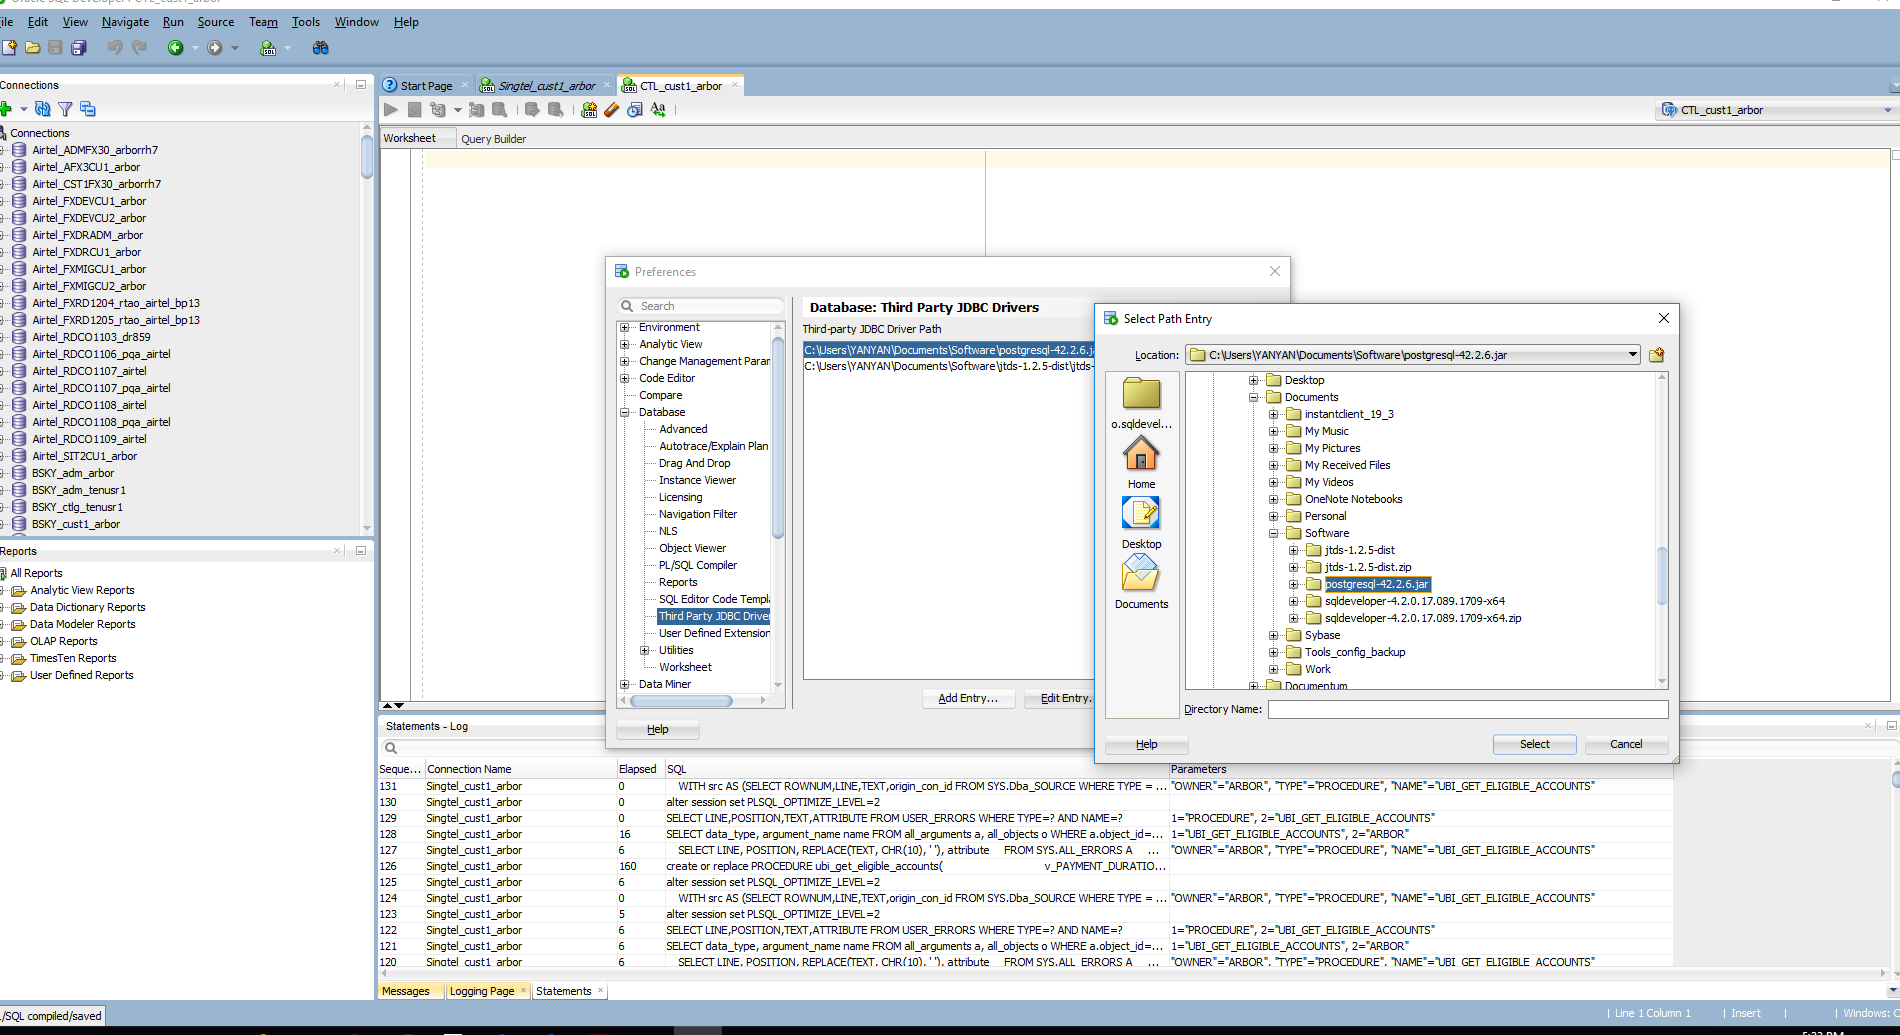This screenshot has height=1035, width=1900.
Task: Refresh the Connections list
Action: [43, 110]
